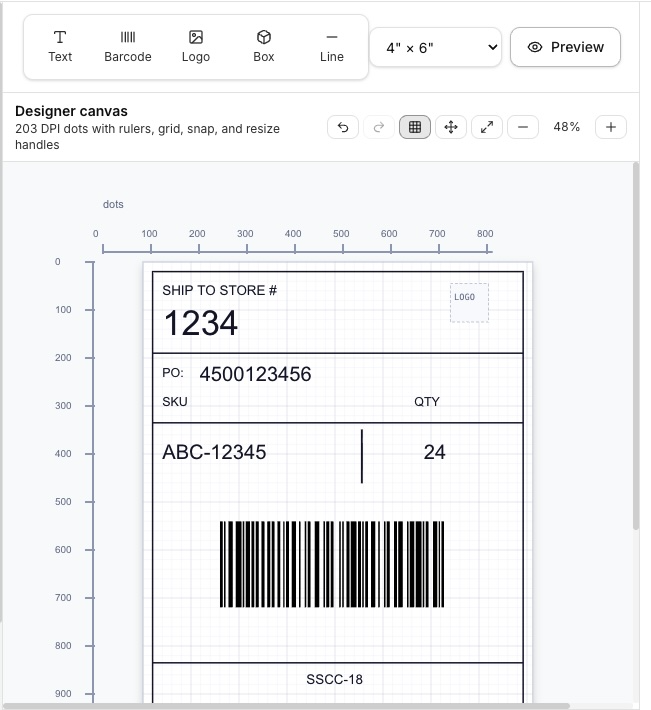Undo the last canvas change

(x=343, y=127)
